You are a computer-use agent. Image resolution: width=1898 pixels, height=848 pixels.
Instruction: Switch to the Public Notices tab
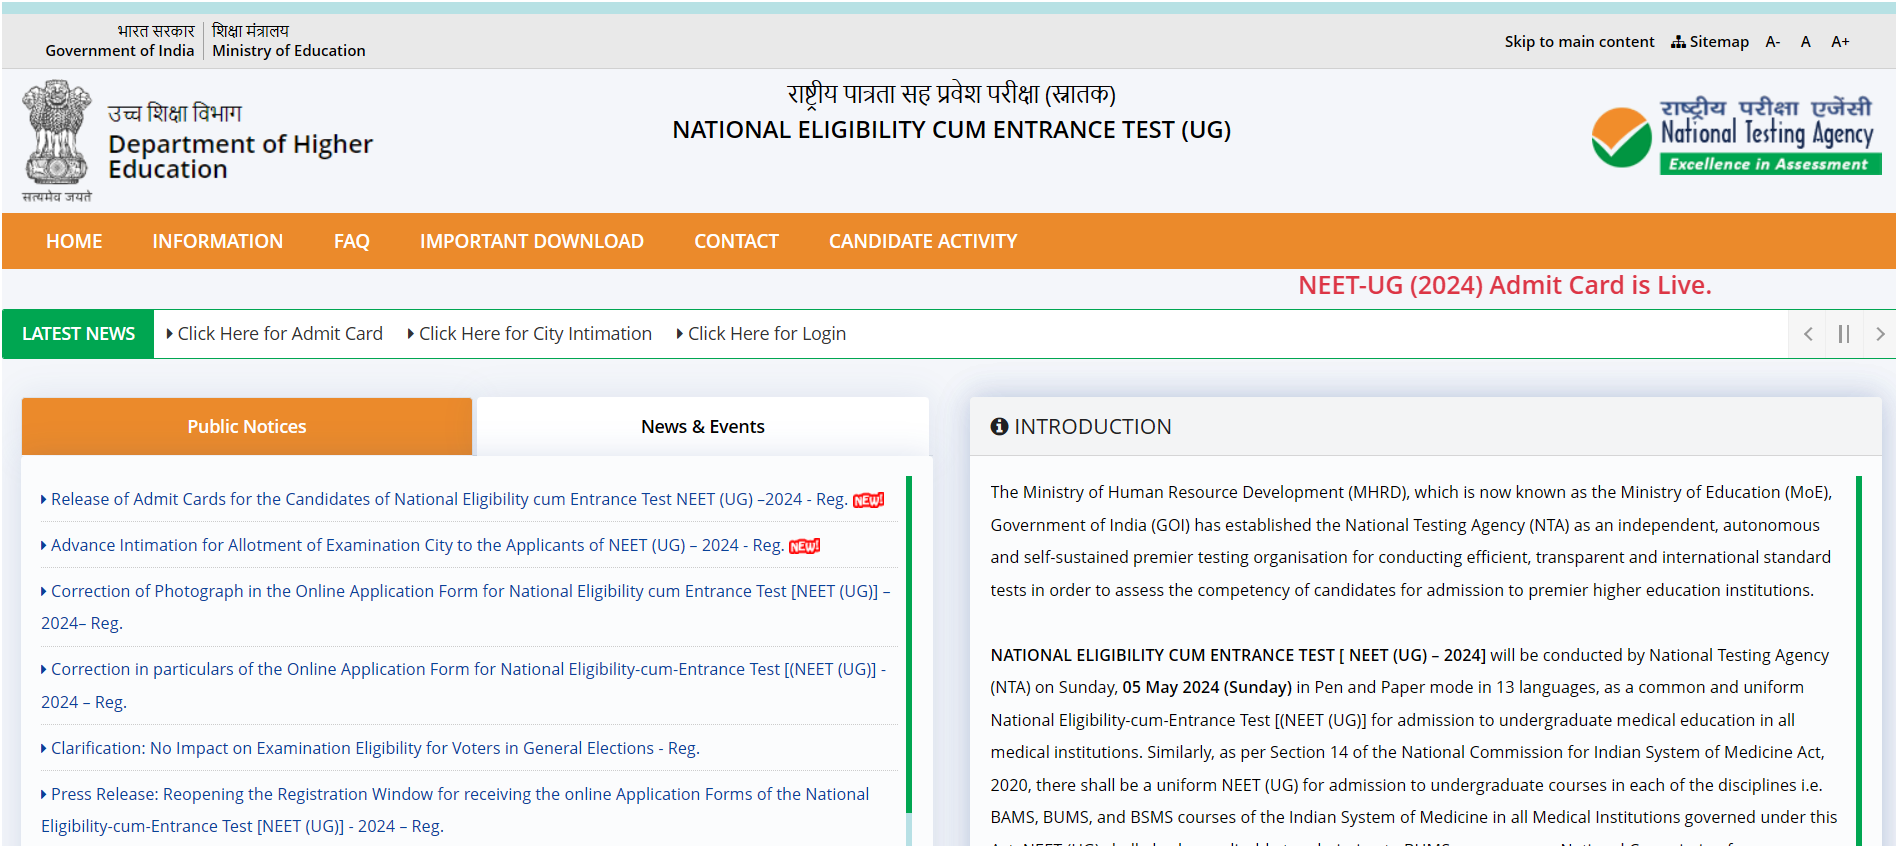(247, 427)
